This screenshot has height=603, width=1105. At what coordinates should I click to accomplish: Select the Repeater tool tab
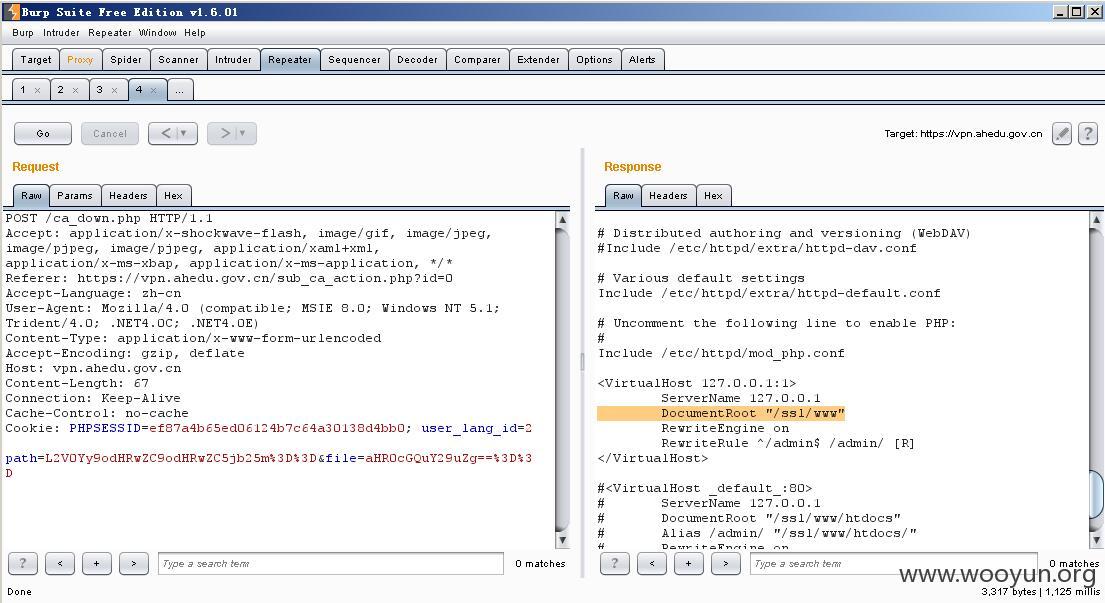[x=290, y=60]
